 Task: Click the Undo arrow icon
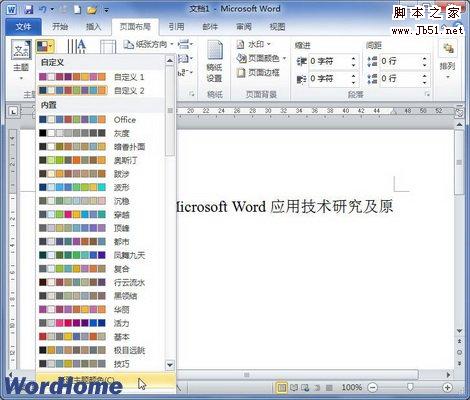click(43, 9)
